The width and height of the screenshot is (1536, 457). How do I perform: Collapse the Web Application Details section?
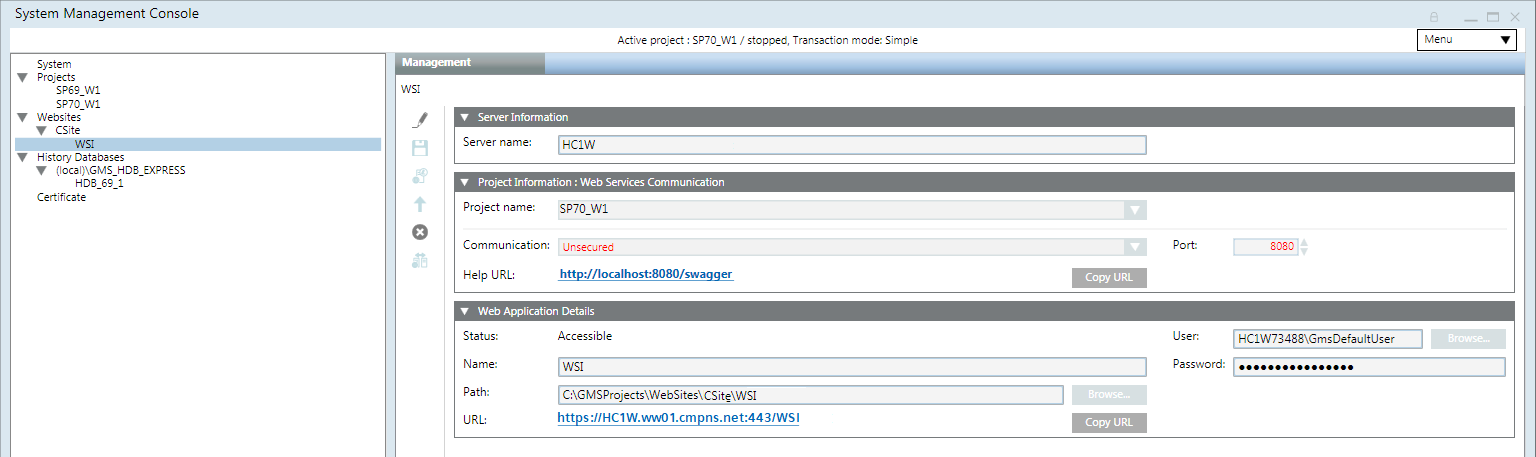[465, 312]
